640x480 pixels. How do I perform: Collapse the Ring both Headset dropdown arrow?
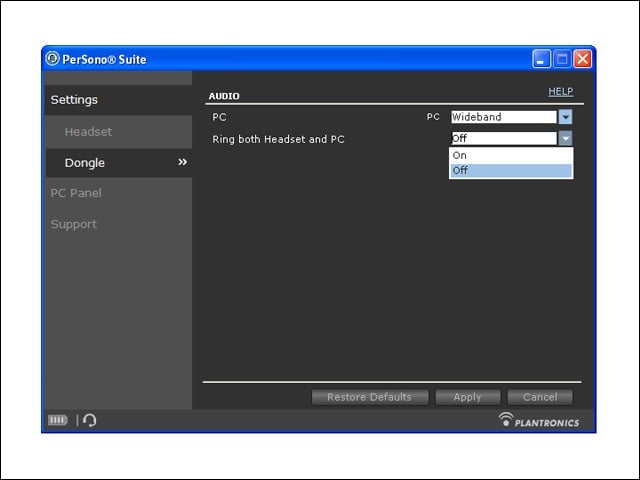[565, 138]
